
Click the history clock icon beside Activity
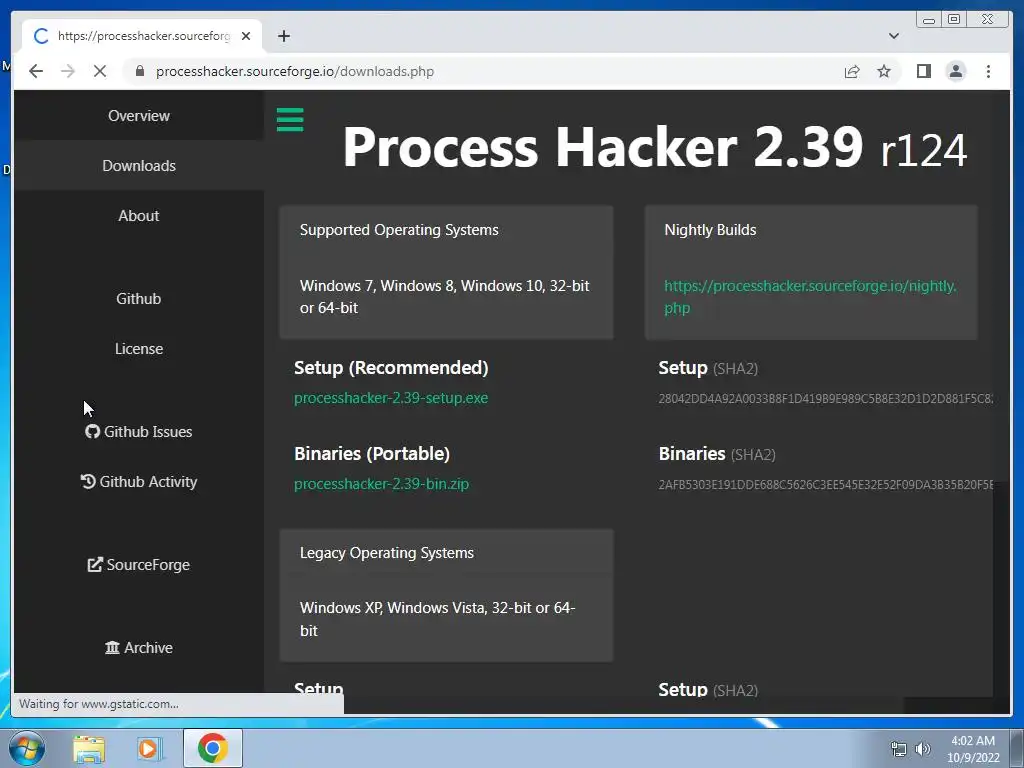coord(88,481)
